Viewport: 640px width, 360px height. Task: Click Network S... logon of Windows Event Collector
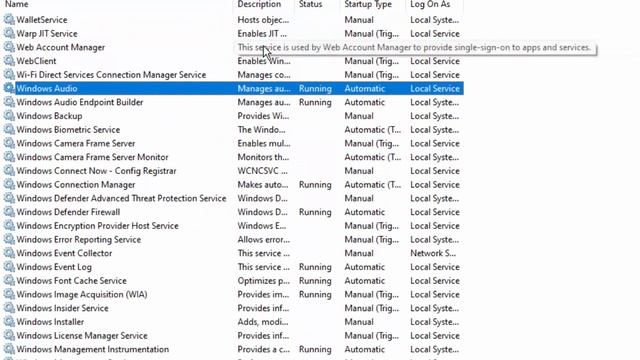(x=433, y=253)
